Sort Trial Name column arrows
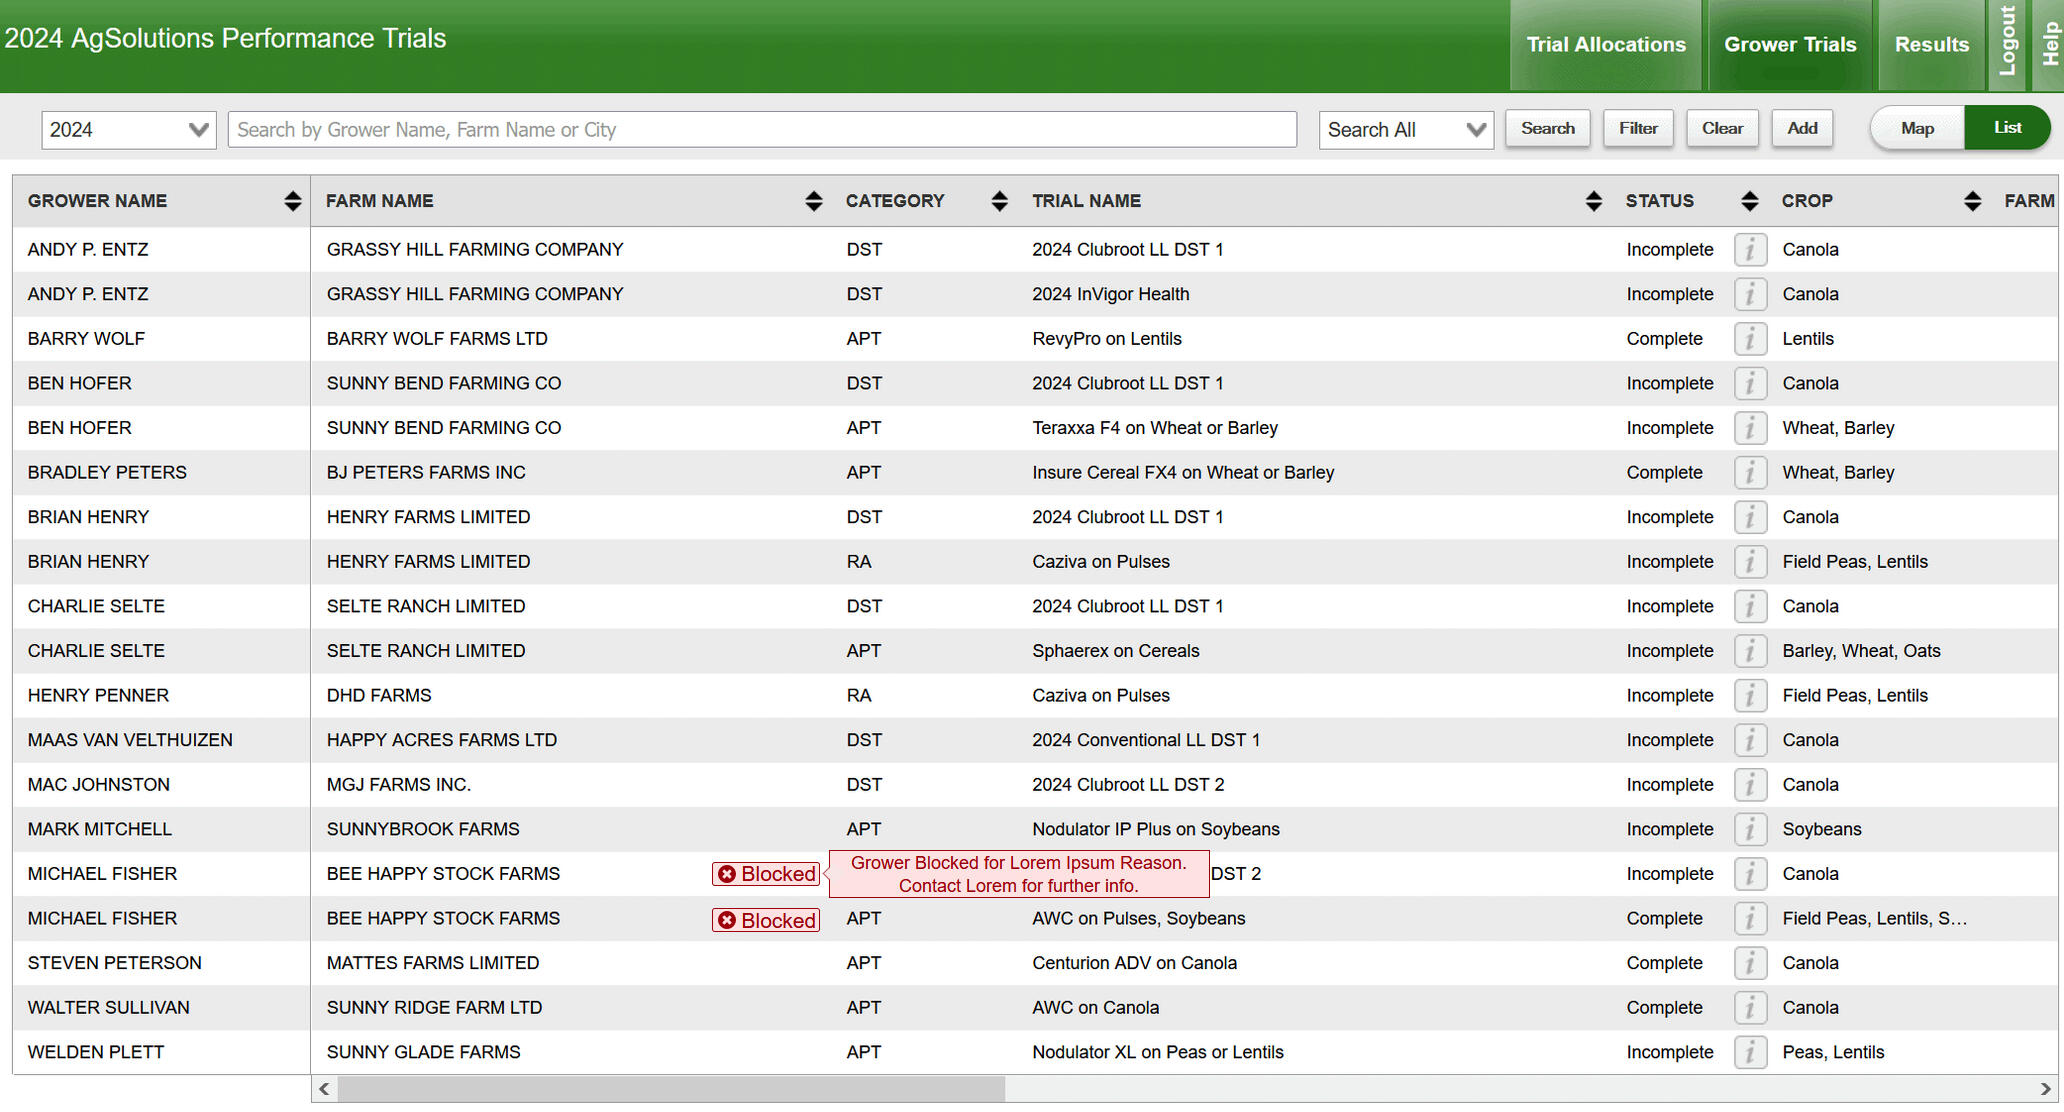2064x1112 pixels. pyautogui.click(x=1593, y=201)
